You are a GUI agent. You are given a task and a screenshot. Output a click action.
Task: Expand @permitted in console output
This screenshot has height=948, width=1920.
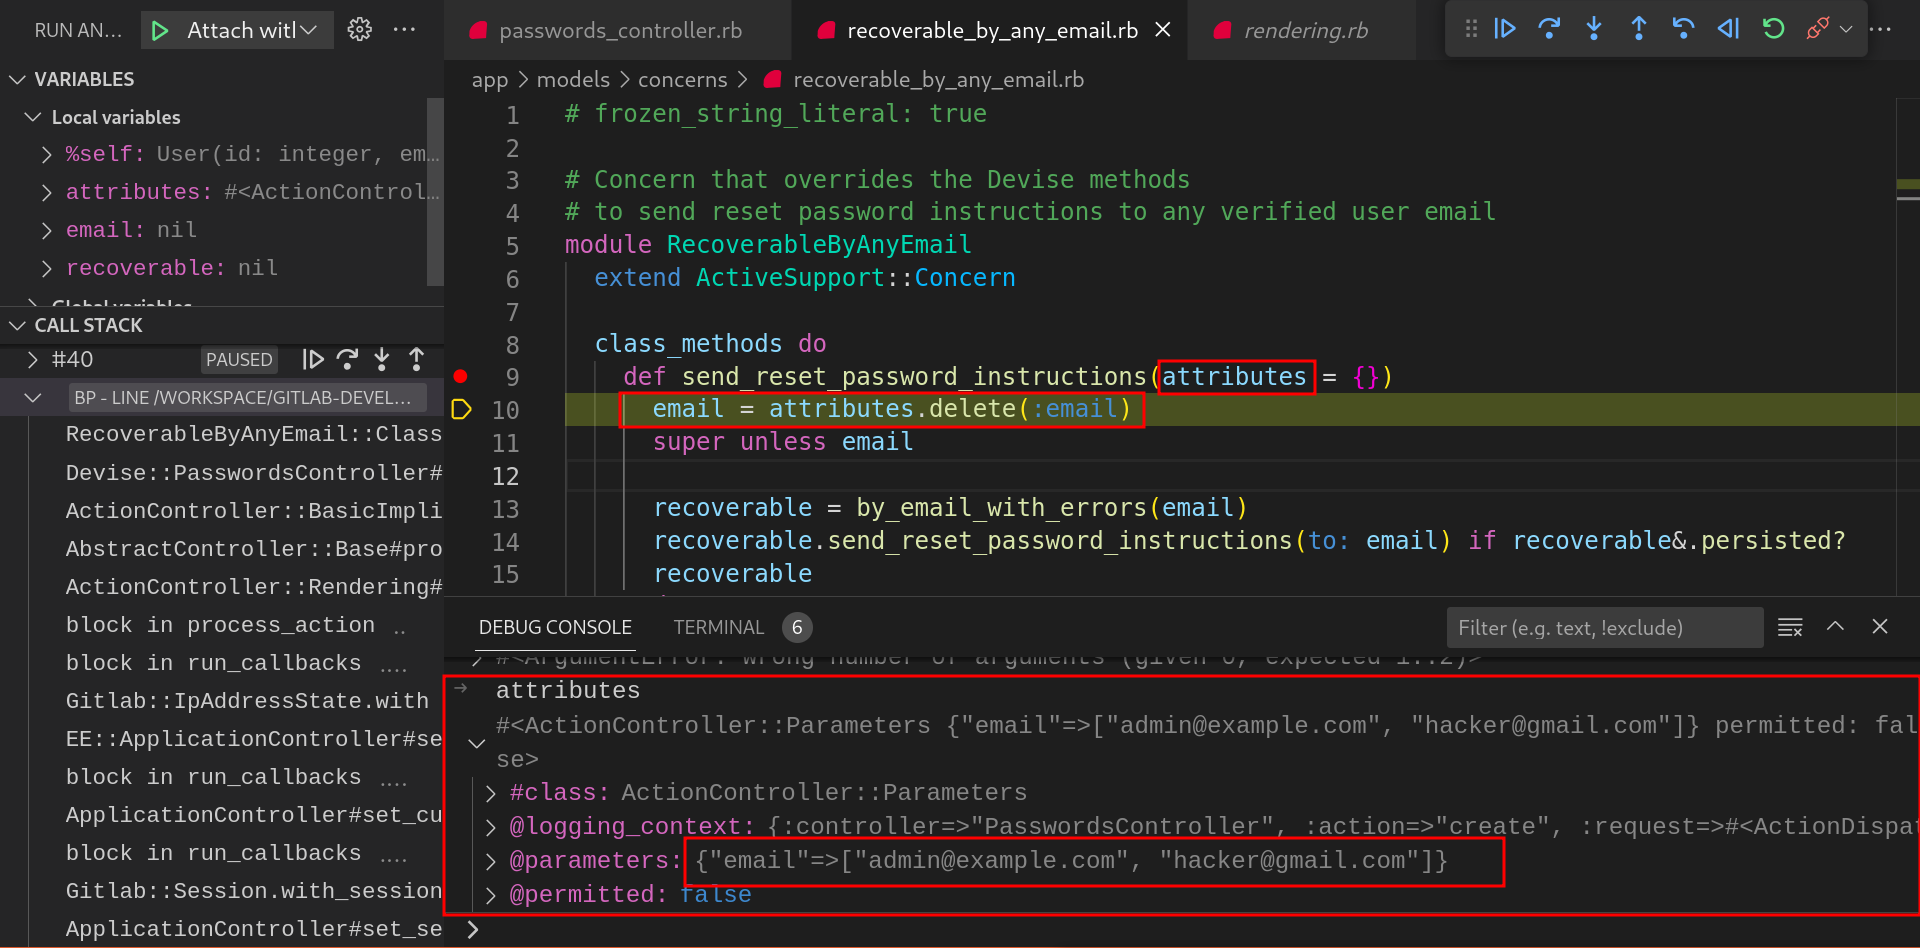pyautogui.click(x=490, y=895)
